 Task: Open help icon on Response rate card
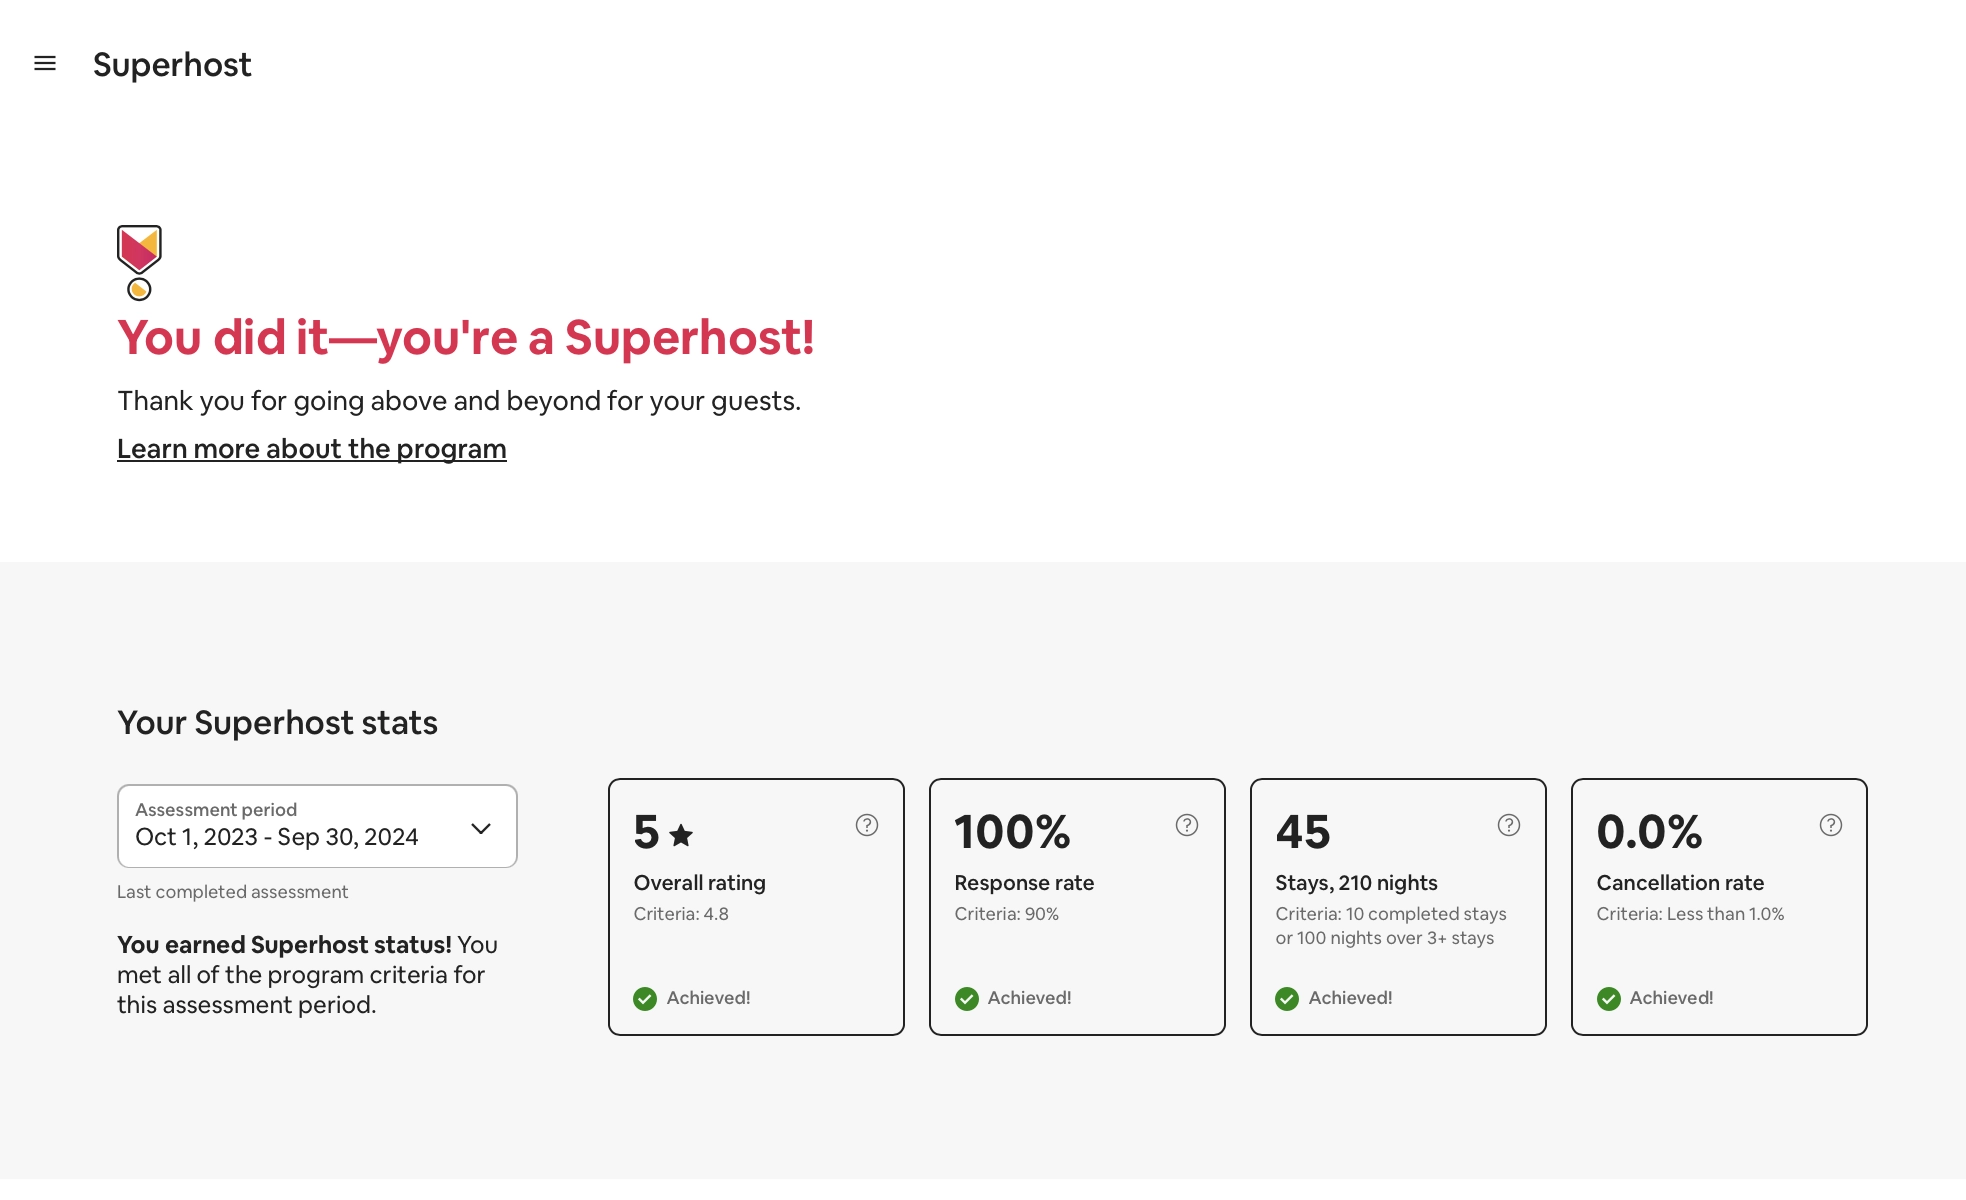pyautogui.click(x=1187, y=825)
